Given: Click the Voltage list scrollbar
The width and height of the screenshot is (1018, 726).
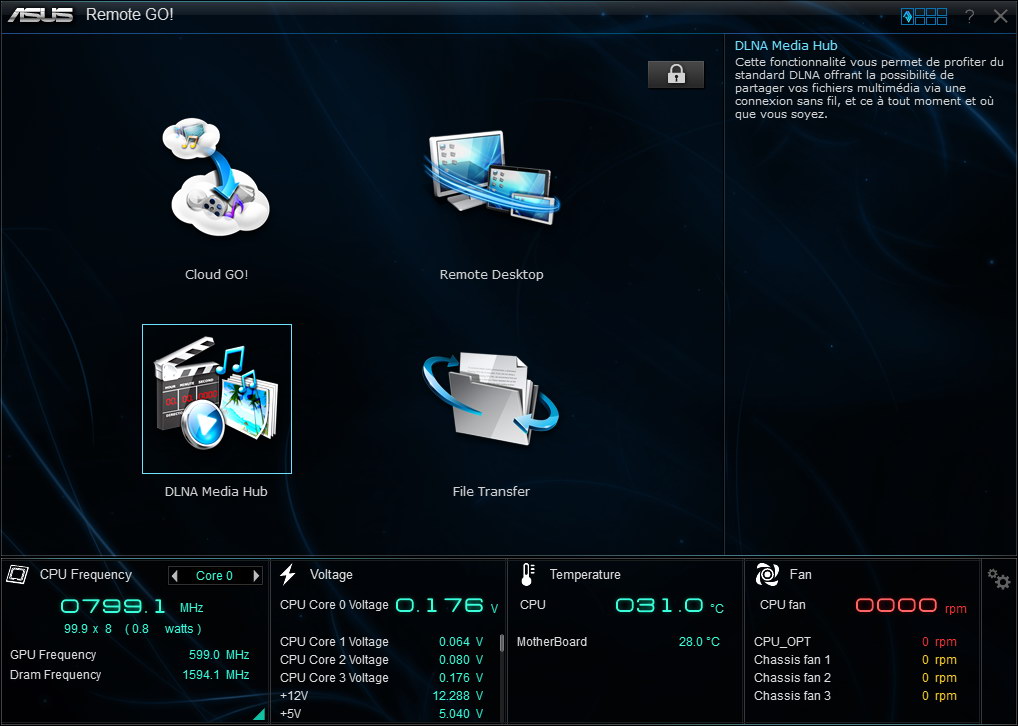Looking at the screenshot, I should 501,643.
